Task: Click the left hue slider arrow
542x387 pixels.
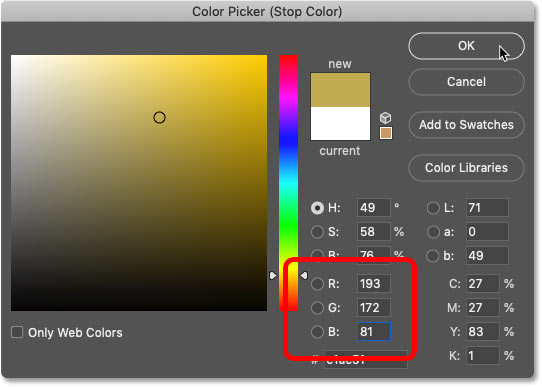Action: [273, 275]
